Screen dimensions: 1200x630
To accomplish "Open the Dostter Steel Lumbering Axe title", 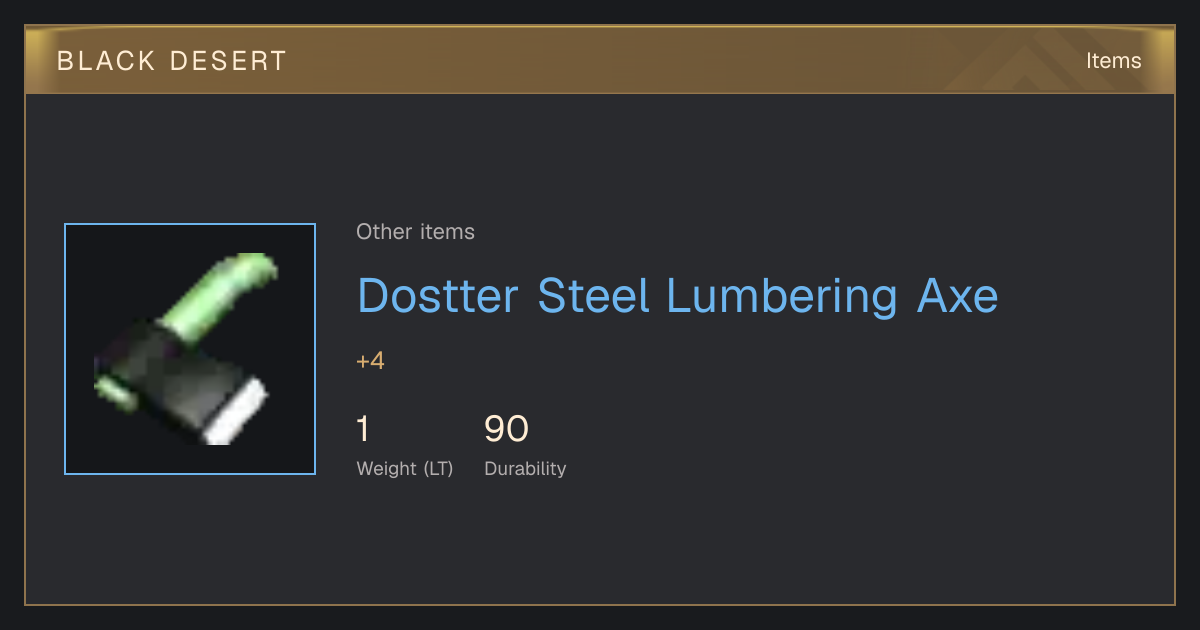I will point(677,297).
